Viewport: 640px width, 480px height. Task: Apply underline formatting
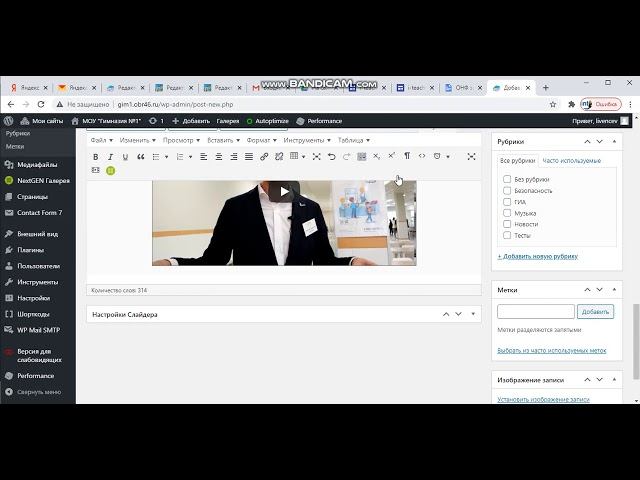125,157
